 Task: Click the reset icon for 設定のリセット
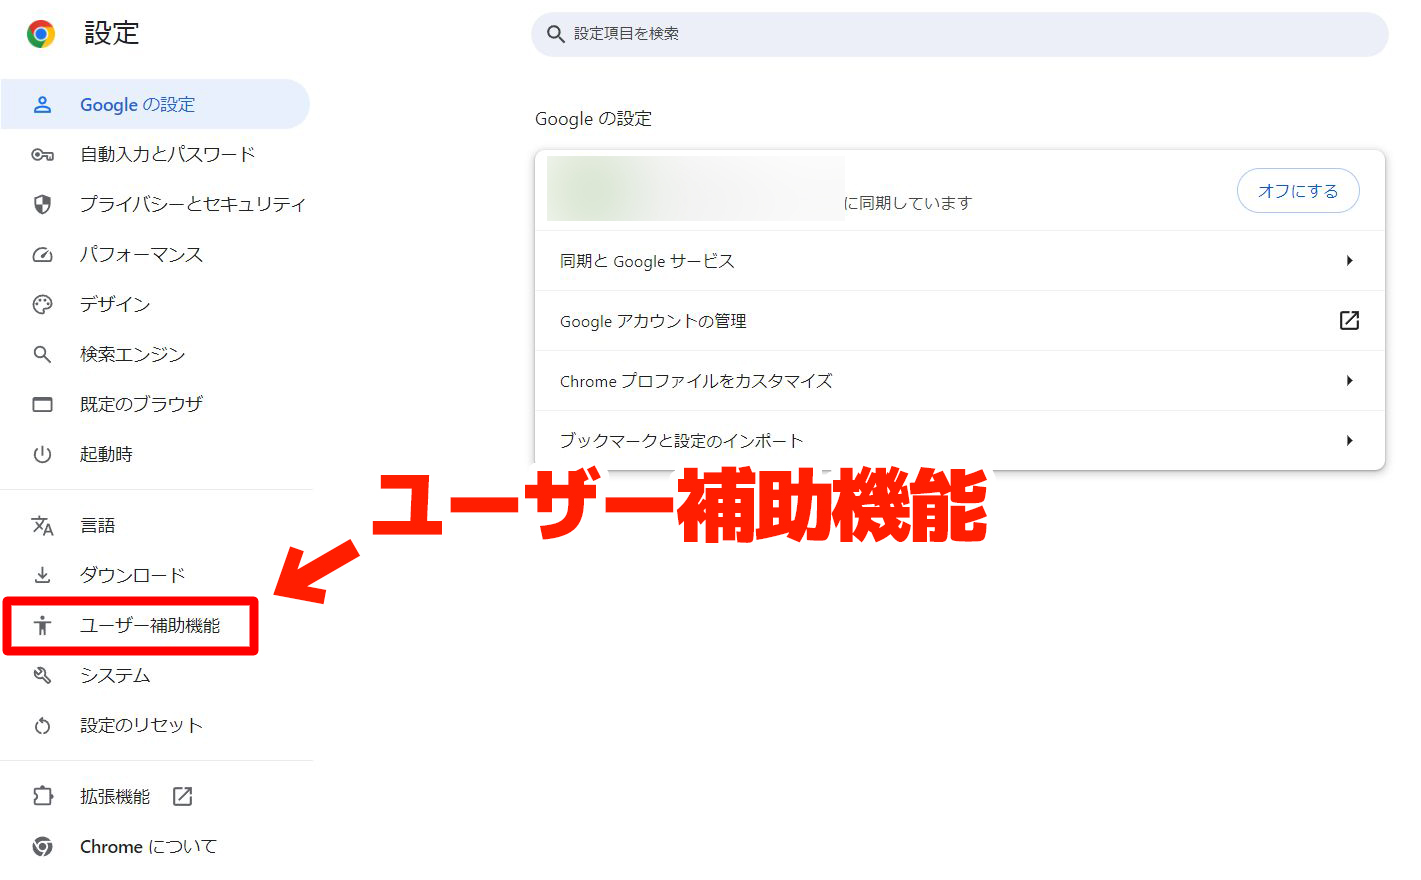point(42,725)
